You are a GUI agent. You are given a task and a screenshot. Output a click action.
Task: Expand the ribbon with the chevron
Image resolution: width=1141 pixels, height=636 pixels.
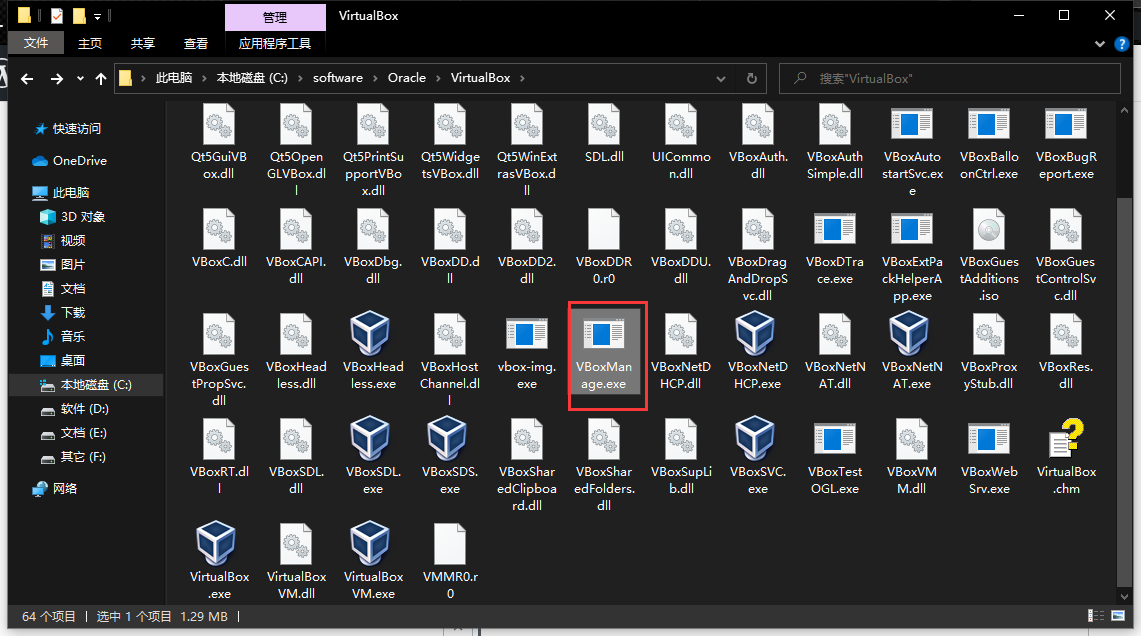(x=1102, y=44)
